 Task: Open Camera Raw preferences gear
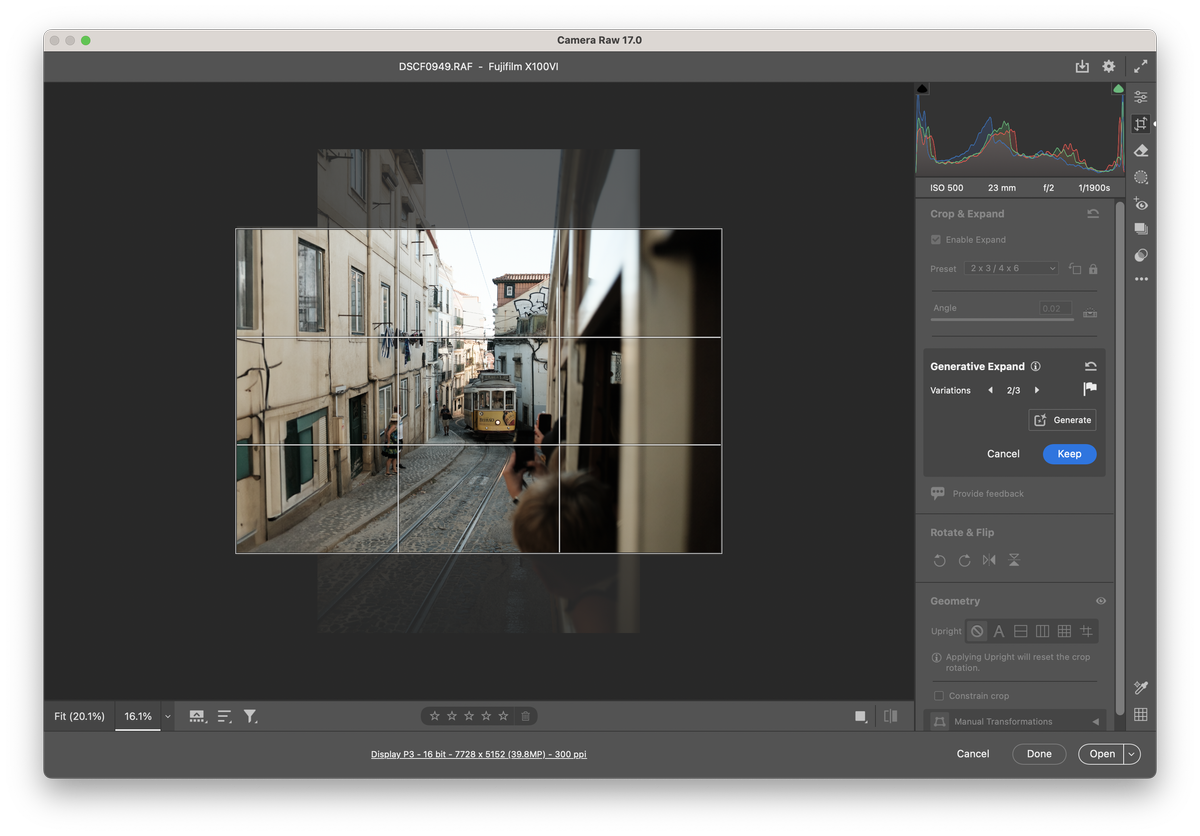[x=1108, y=66]
